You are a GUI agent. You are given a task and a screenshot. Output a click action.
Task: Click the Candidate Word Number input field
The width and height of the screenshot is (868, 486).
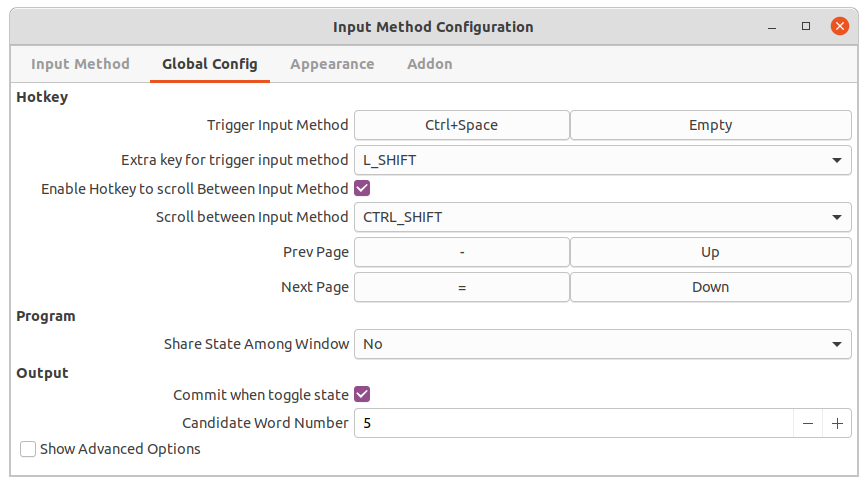574,423
